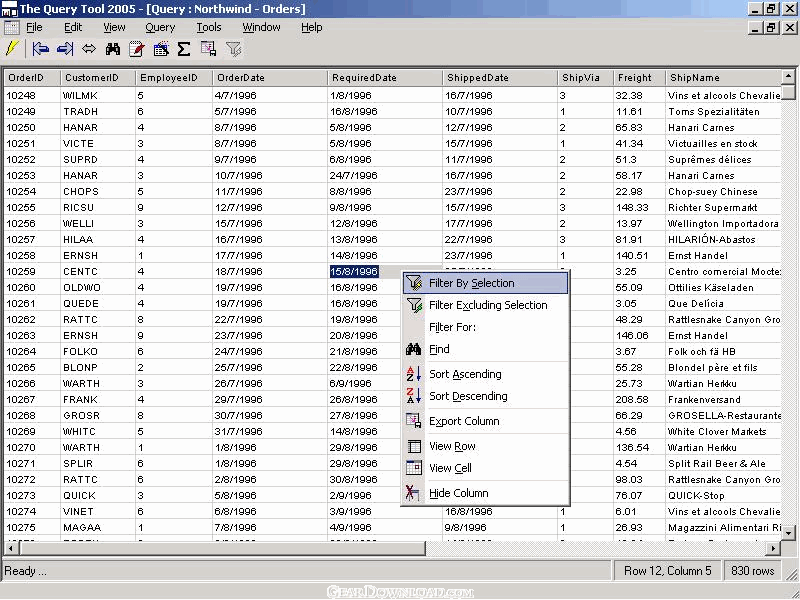Click the EmployeeID column header
The height and width of the screenshot is (600, 800).
174,78
